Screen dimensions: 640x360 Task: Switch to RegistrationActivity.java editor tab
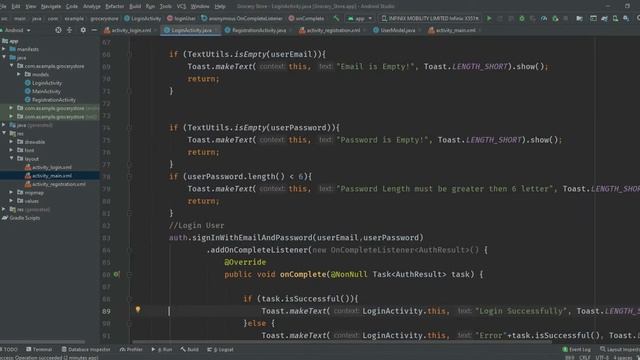click(258, 30)
